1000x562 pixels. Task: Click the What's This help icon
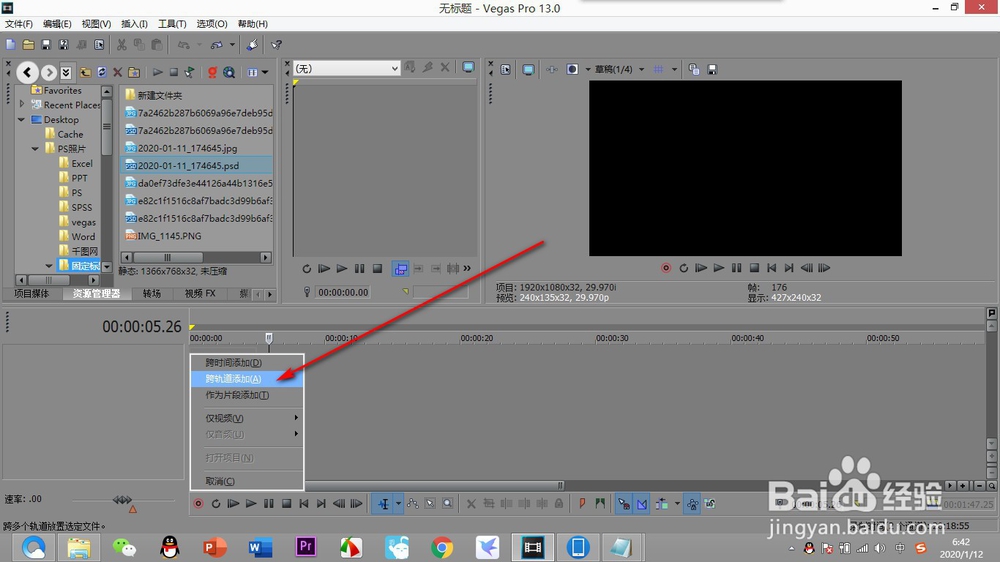point(276,45)
